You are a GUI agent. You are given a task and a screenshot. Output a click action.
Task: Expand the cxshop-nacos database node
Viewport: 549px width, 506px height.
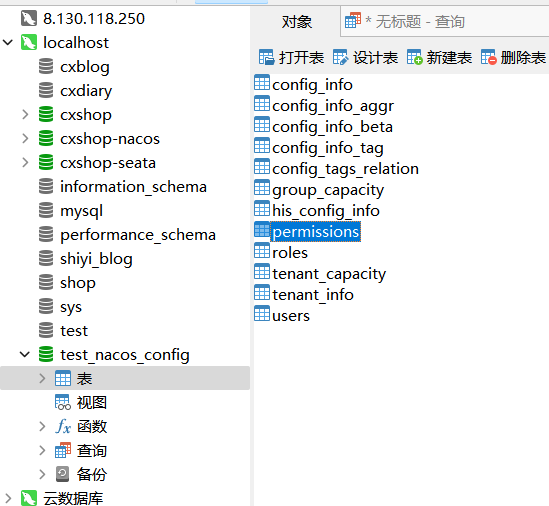(x=25, y=138)
